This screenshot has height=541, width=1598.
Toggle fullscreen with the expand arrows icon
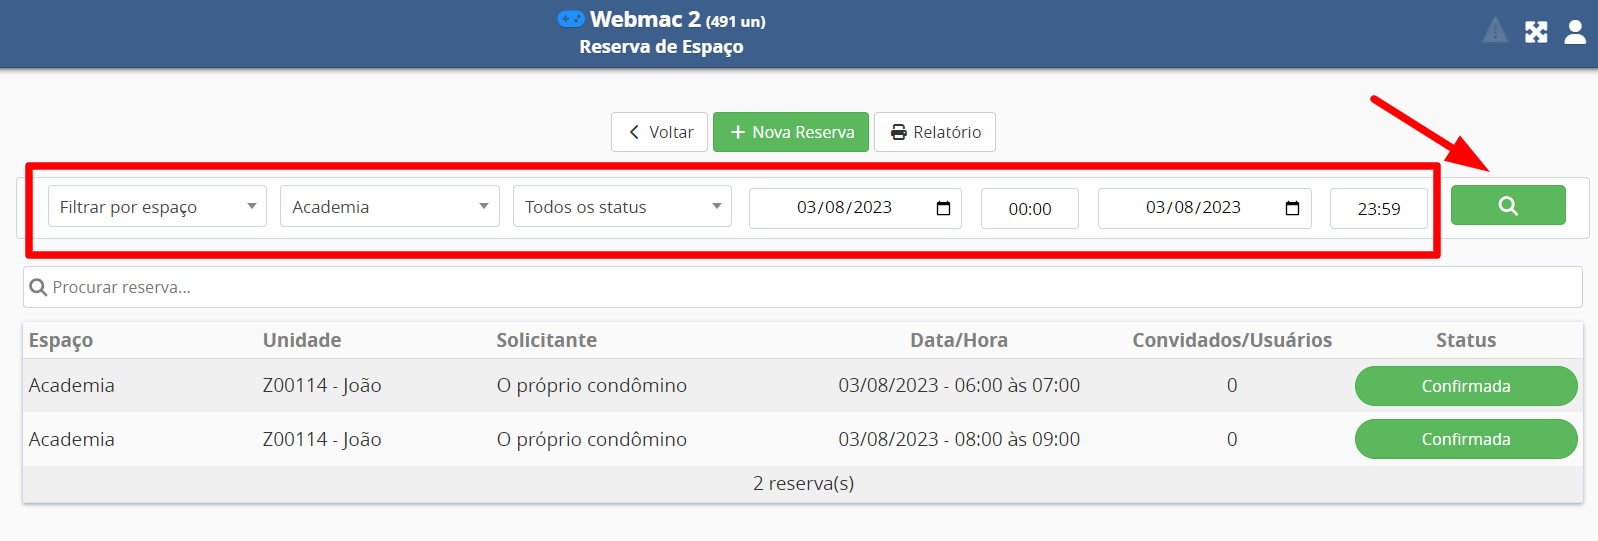1535,32
